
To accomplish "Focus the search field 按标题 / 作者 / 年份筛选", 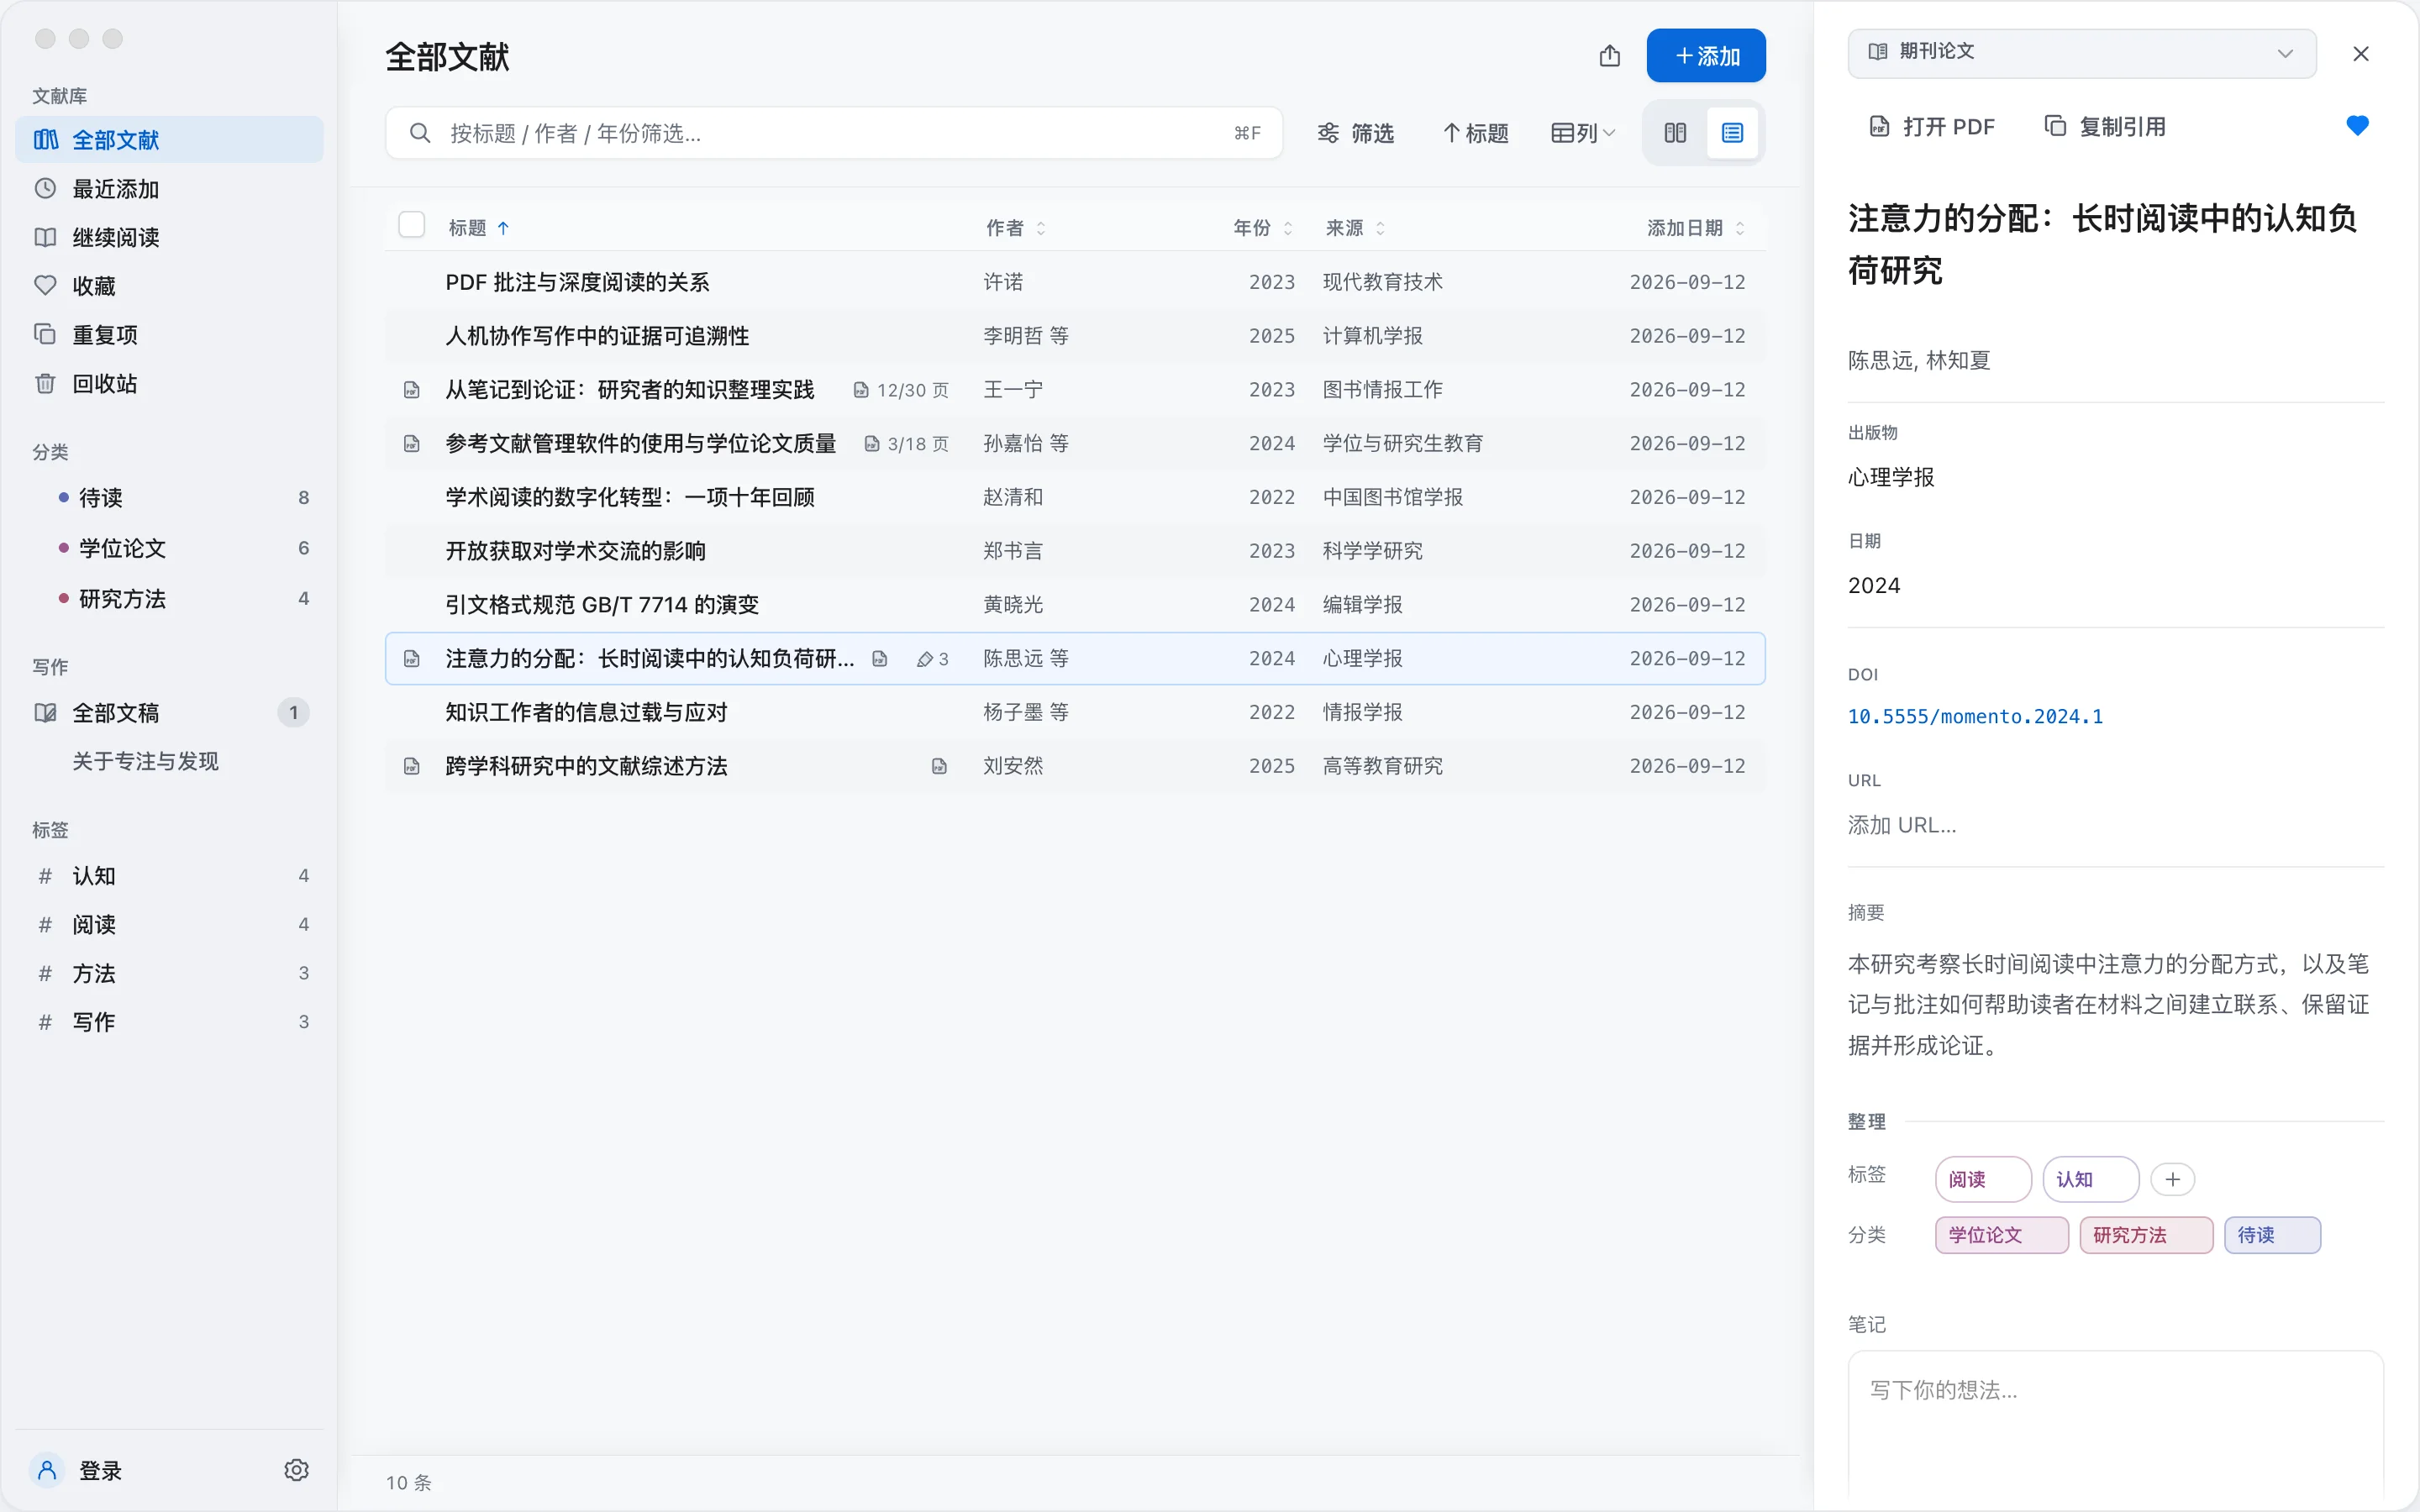I will [834, 133].
